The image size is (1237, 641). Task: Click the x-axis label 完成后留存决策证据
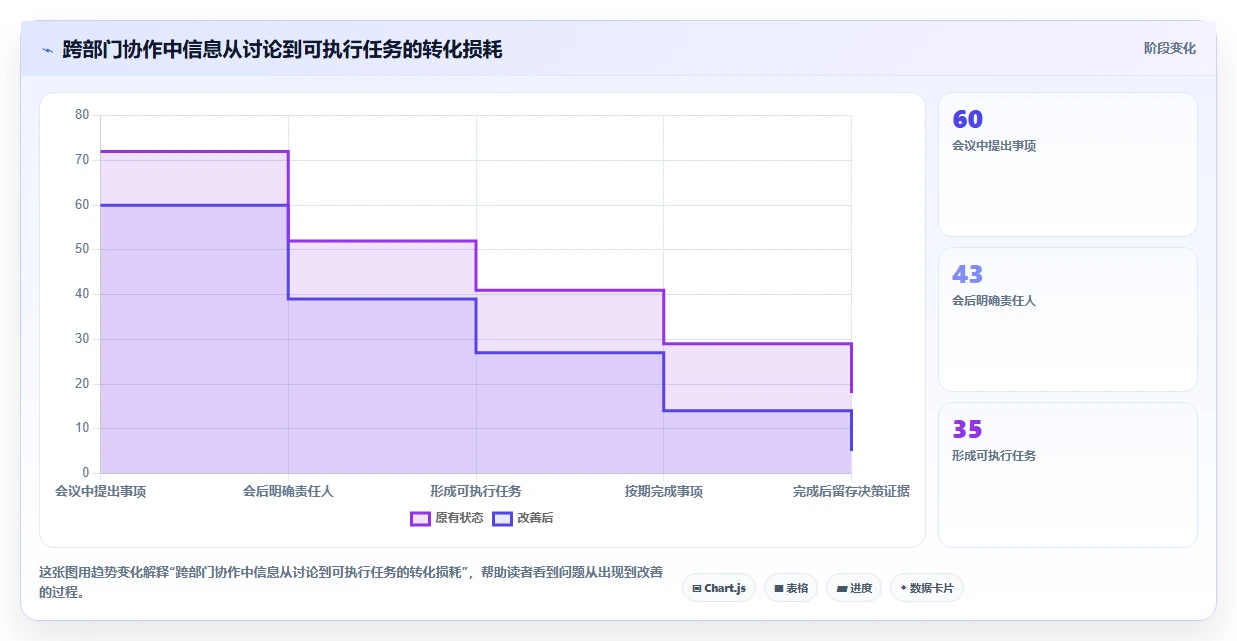[x=851, y=491]
